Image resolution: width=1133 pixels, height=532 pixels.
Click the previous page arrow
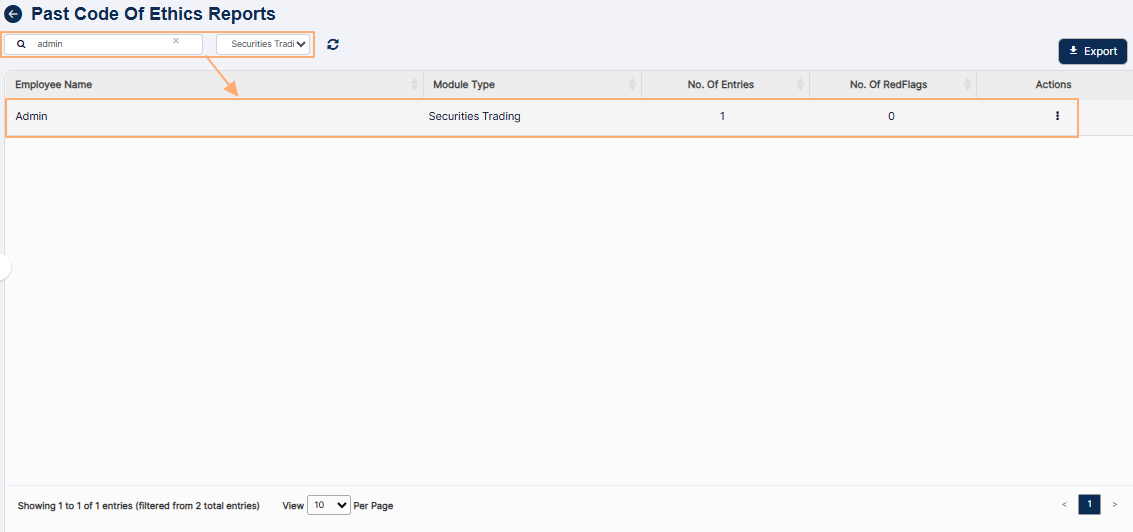(x=1064, y=504)
